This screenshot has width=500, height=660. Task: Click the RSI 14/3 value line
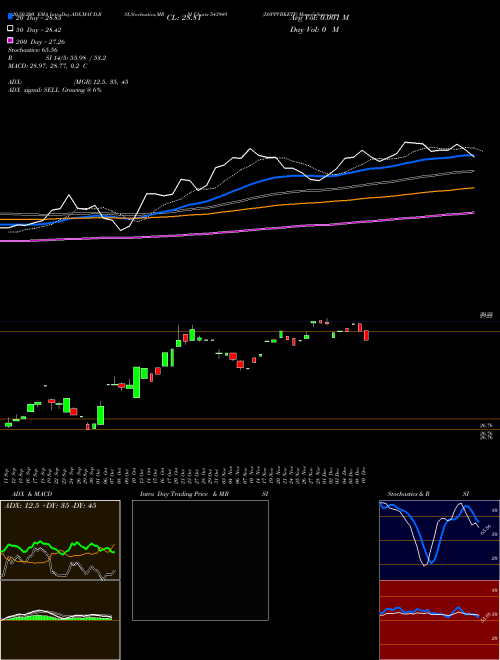click(57, 58)
